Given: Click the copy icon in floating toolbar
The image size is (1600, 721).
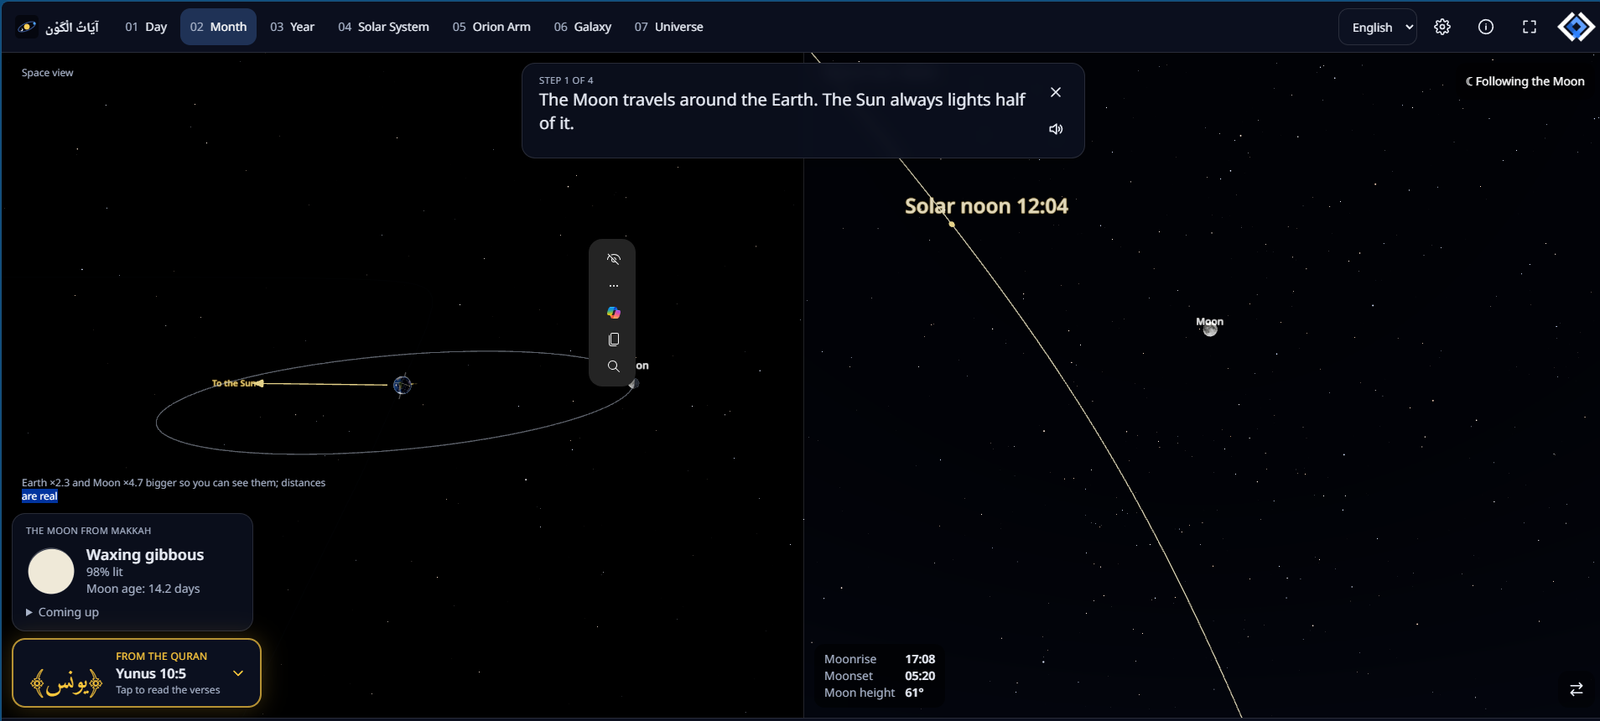Looking at the screenshot, I should 614,340.
